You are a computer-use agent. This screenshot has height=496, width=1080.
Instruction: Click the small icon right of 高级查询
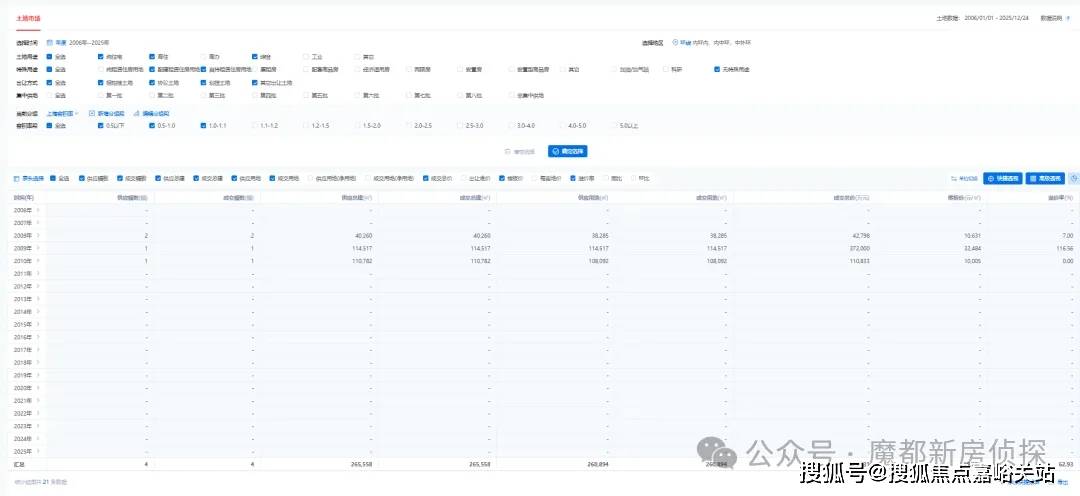[x=1073, y=178]
